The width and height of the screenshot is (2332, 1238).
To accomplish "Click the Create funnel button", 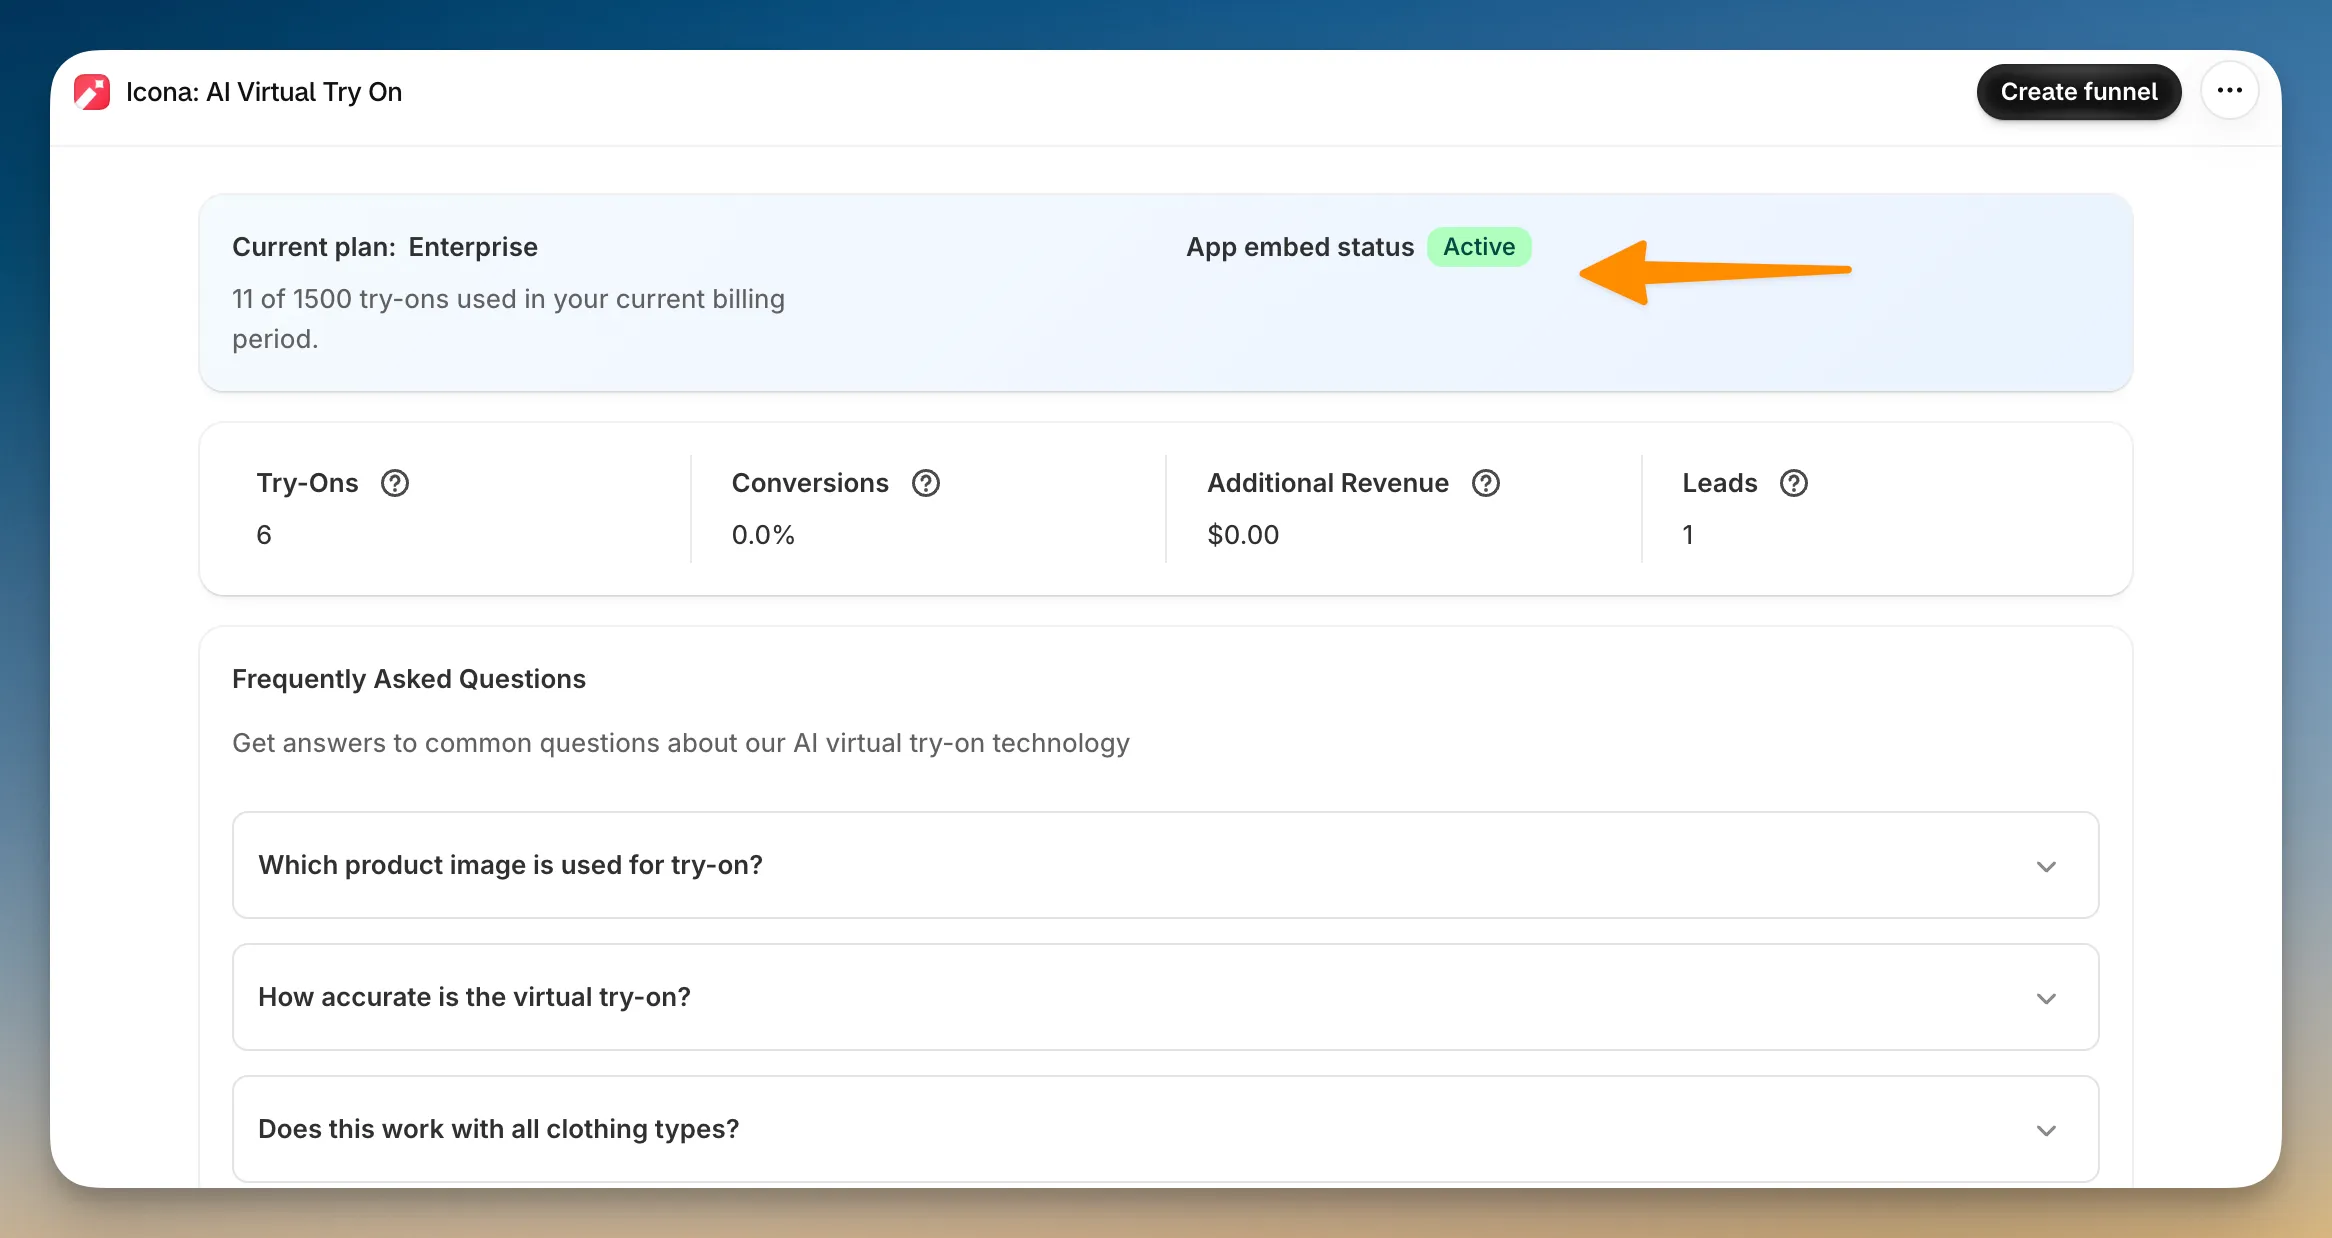I will pyautogui.click(x=2079, y=92).
